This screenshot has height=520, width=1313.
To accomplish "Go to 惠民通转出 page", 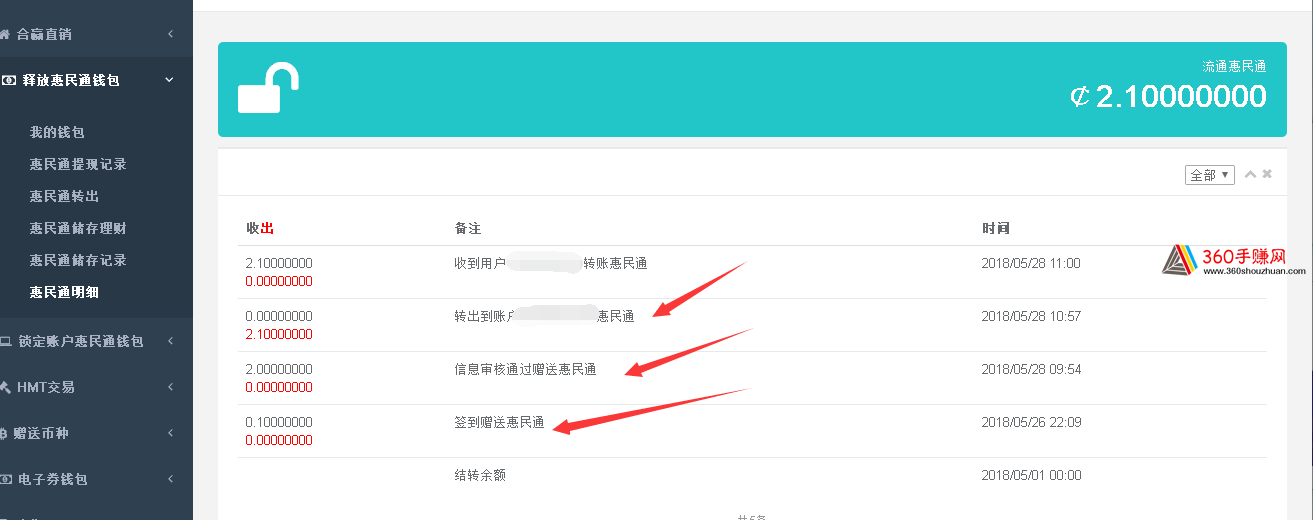I will [64, 196].
